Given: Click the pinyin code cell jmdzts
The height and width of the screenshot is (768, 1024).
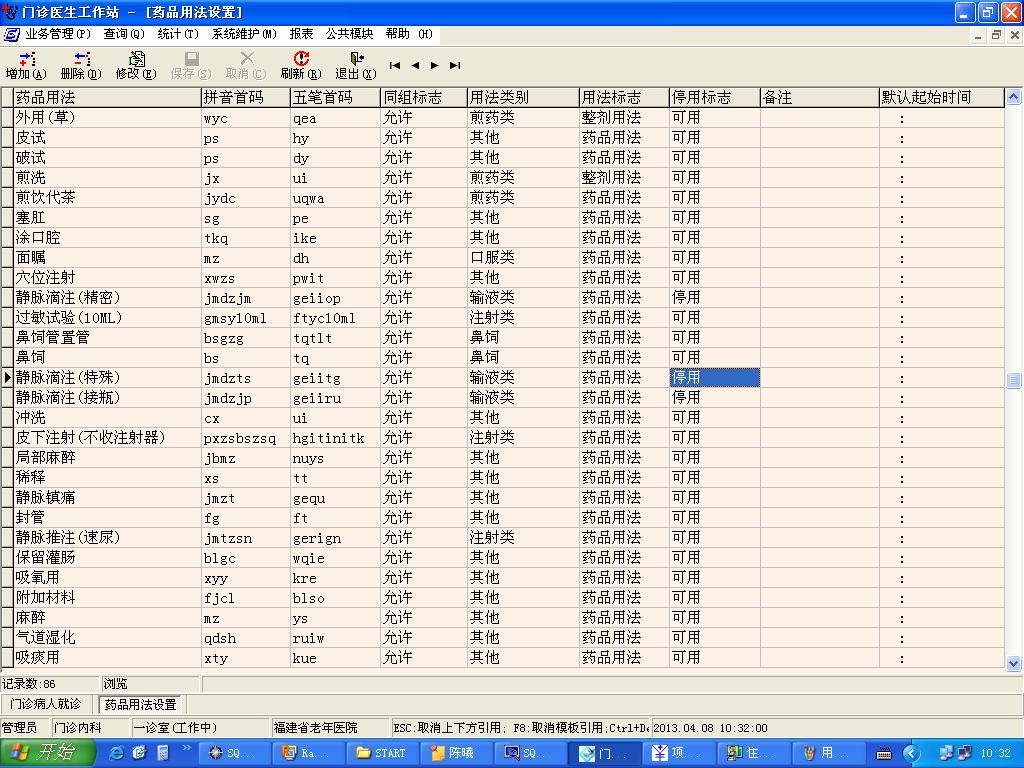Looking at the screenshot, I should coord(246,377).
